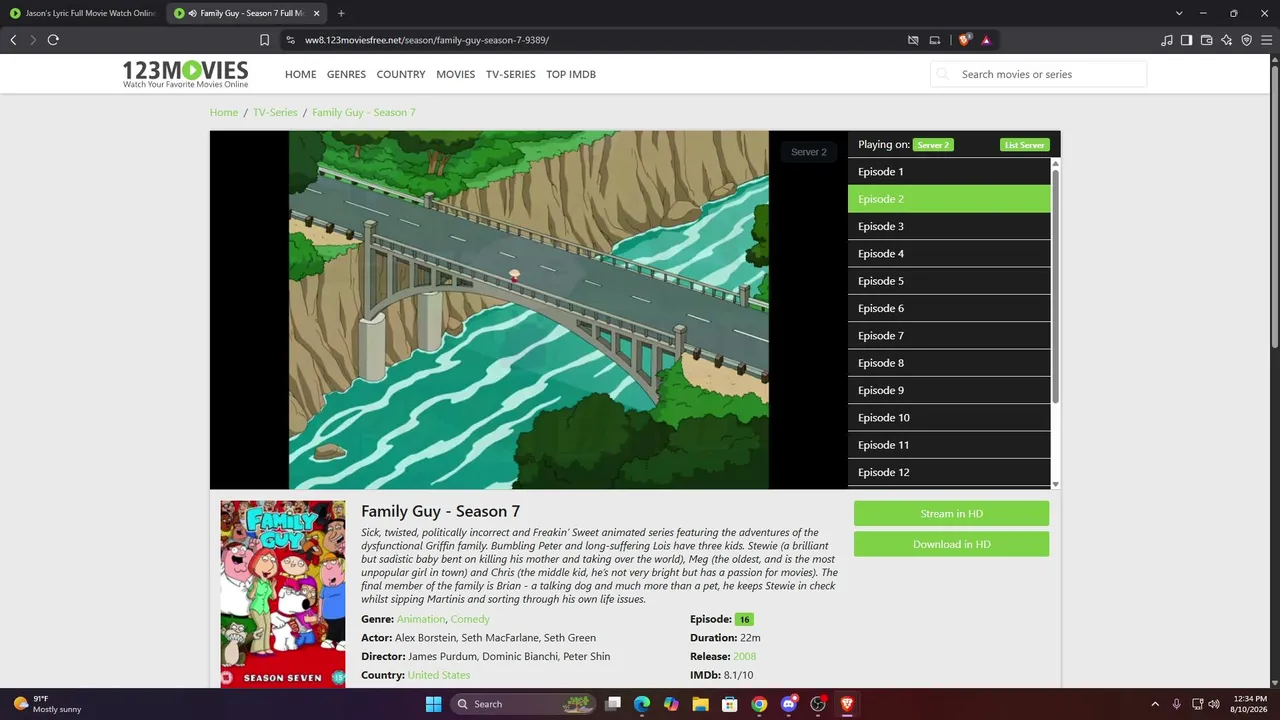
Task: Click the weather widget on the taskbar
Action: pyautogui.click(x=47, y=704)
